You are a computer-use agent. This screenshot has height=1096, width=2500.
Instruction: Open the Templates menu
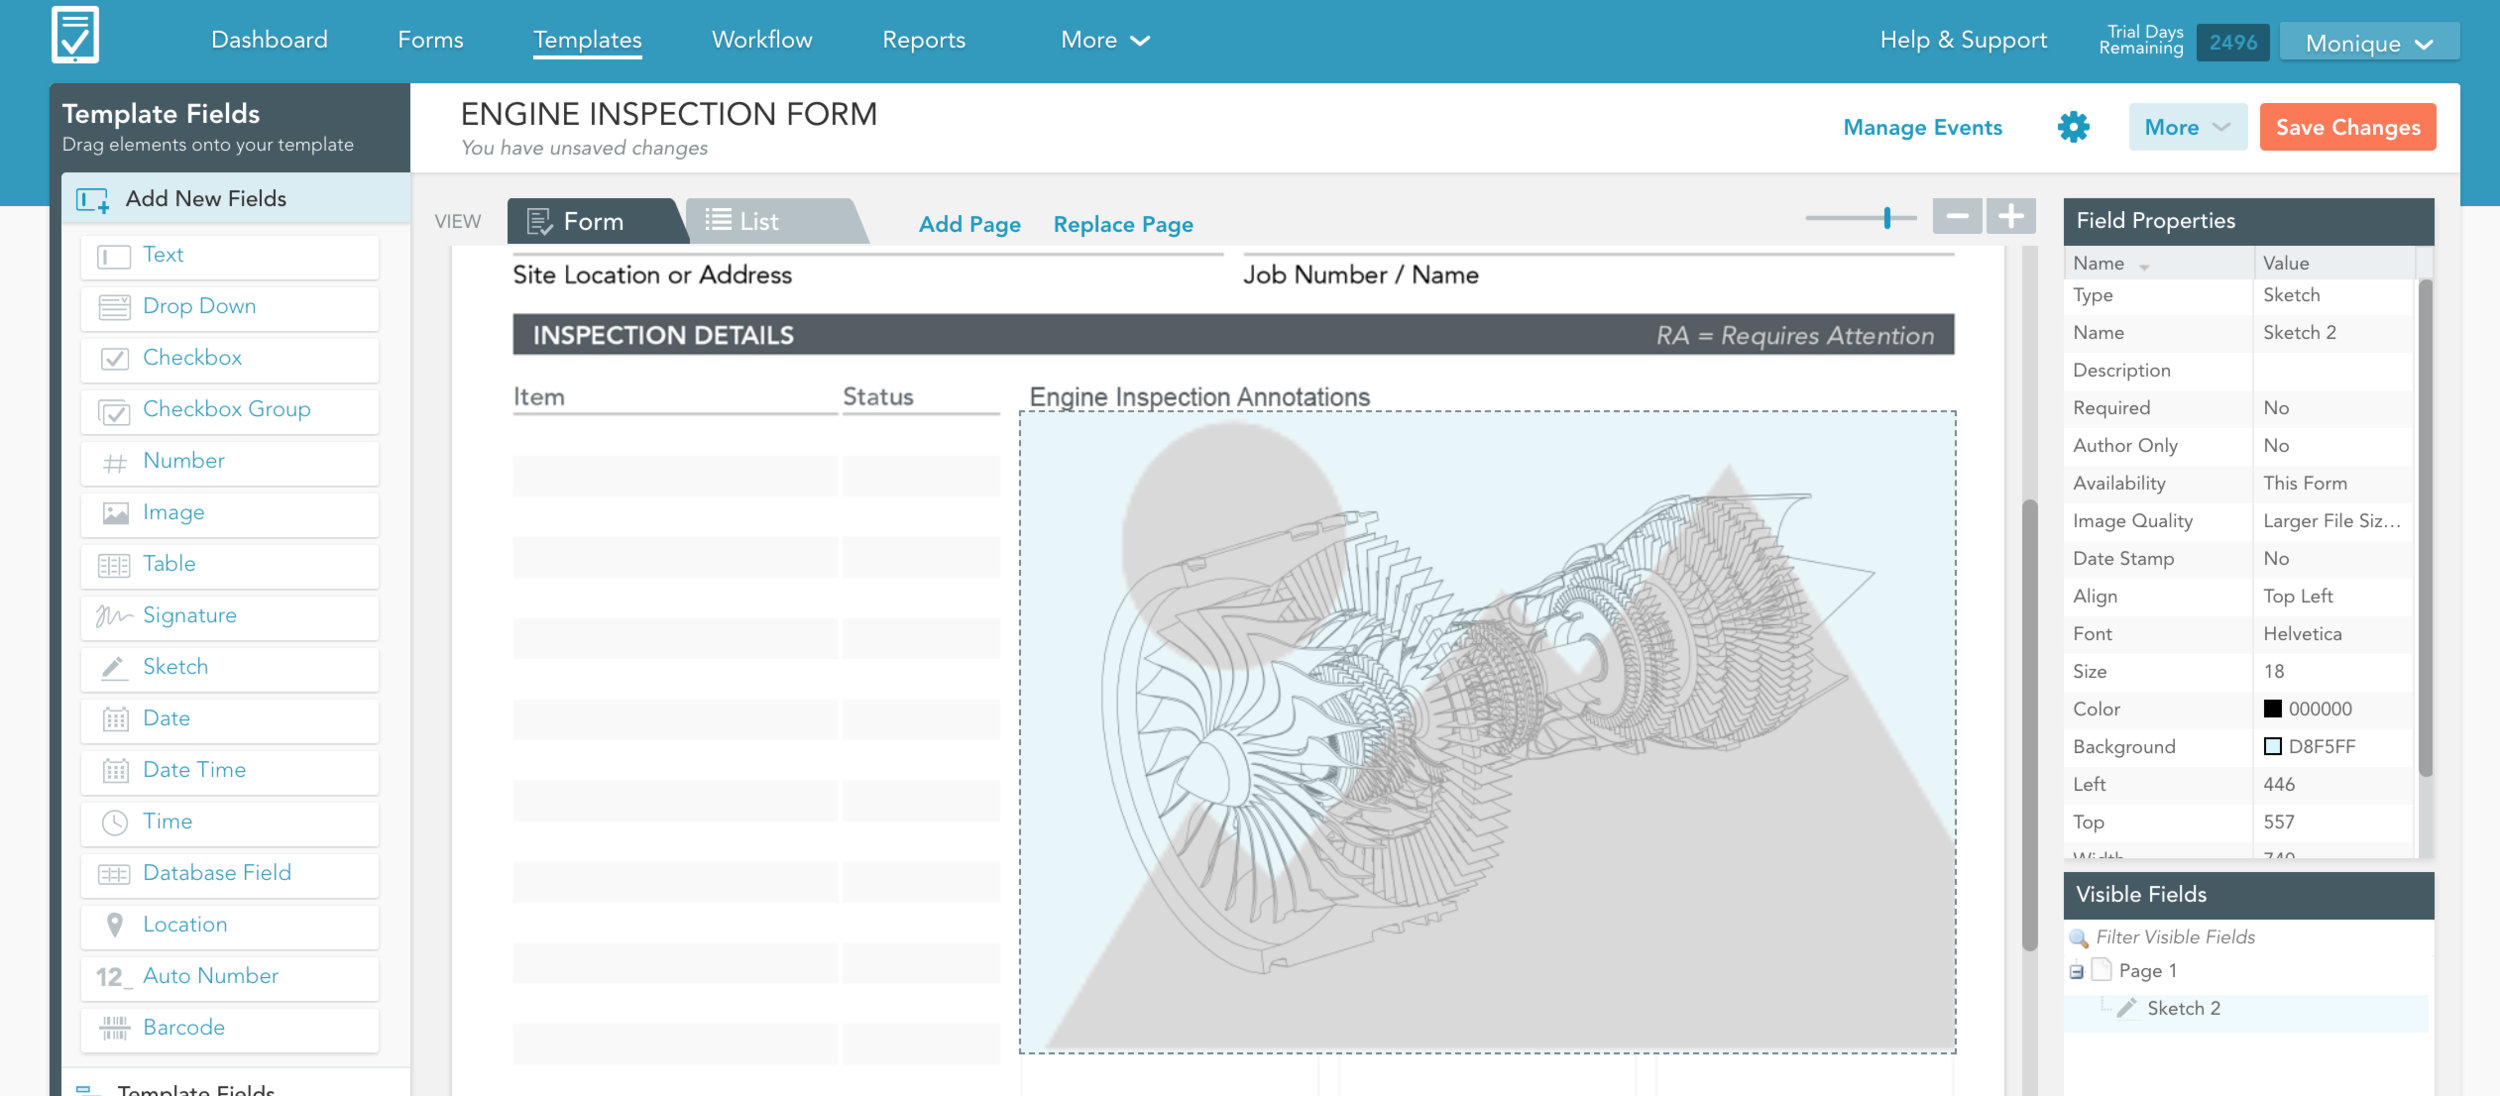(x=587, y=40)
